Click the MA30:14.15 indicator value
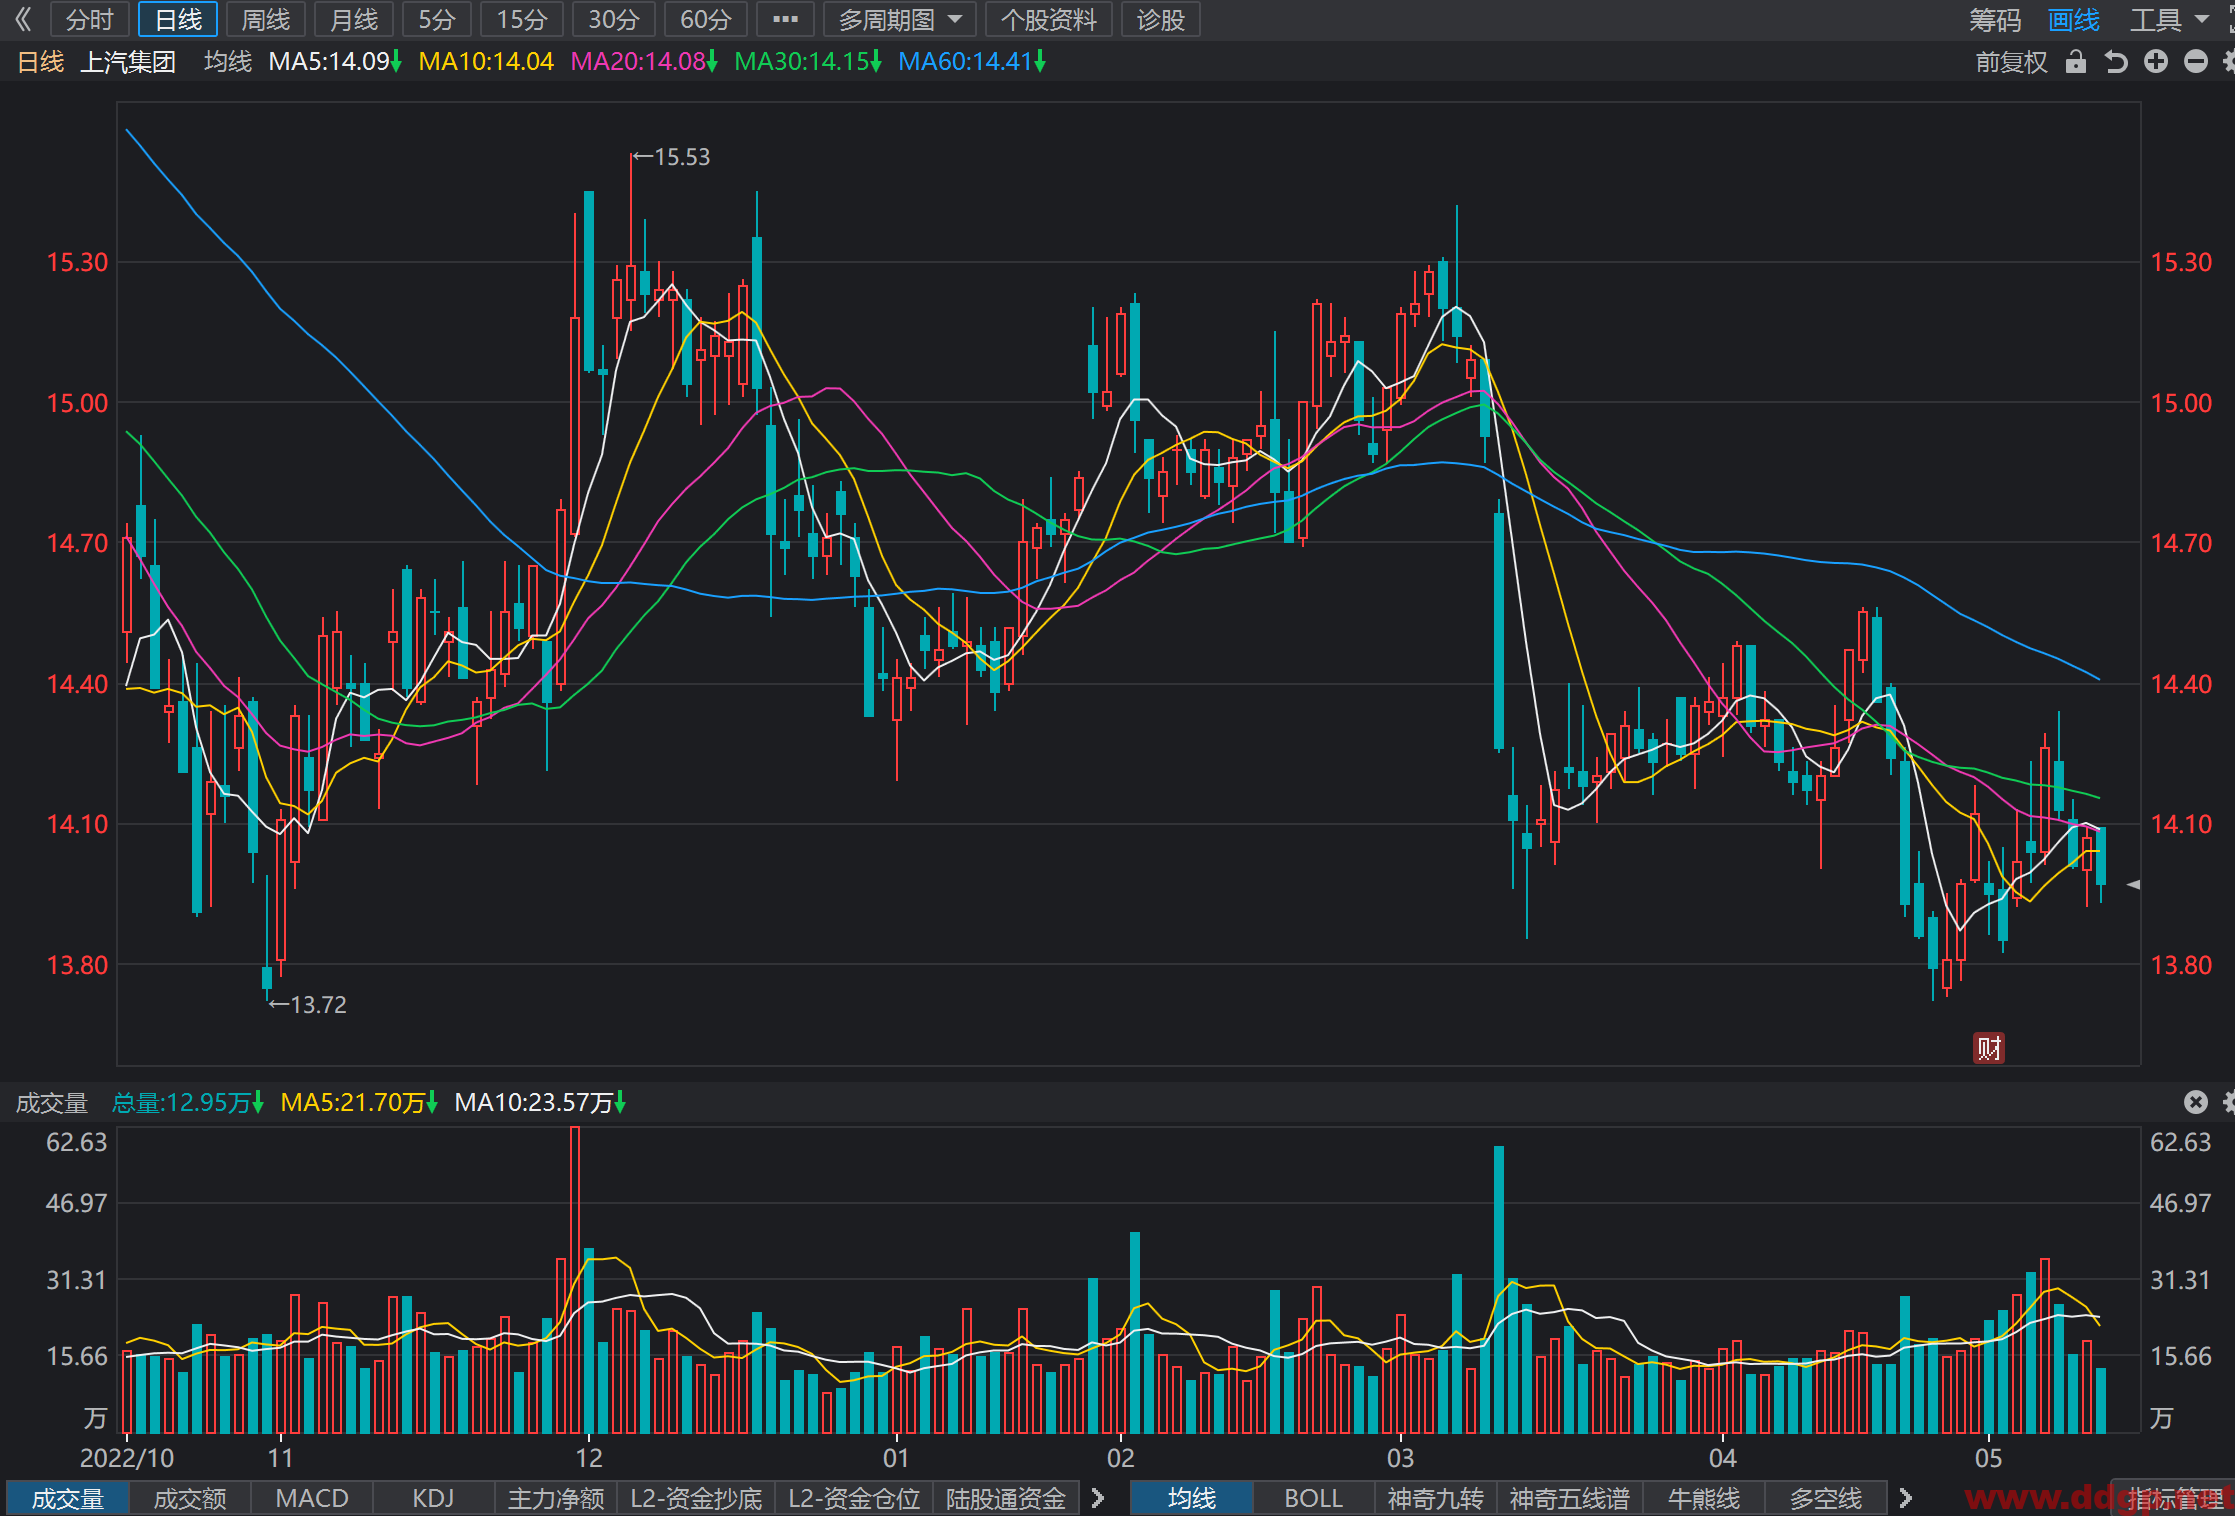The image size is (2235, 1516). click(x=808, y=62)
